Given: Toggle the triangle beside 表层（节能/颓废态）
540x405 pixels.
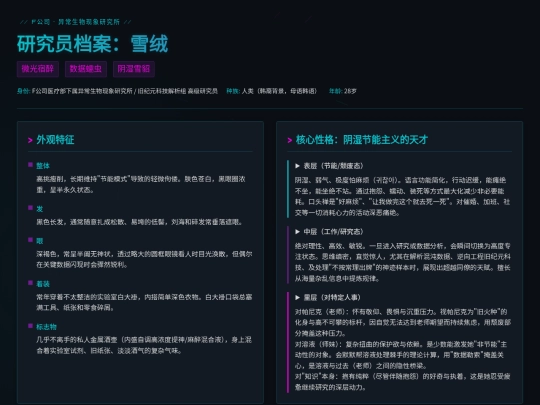Looking at the screenshot, I should (298, 166).
